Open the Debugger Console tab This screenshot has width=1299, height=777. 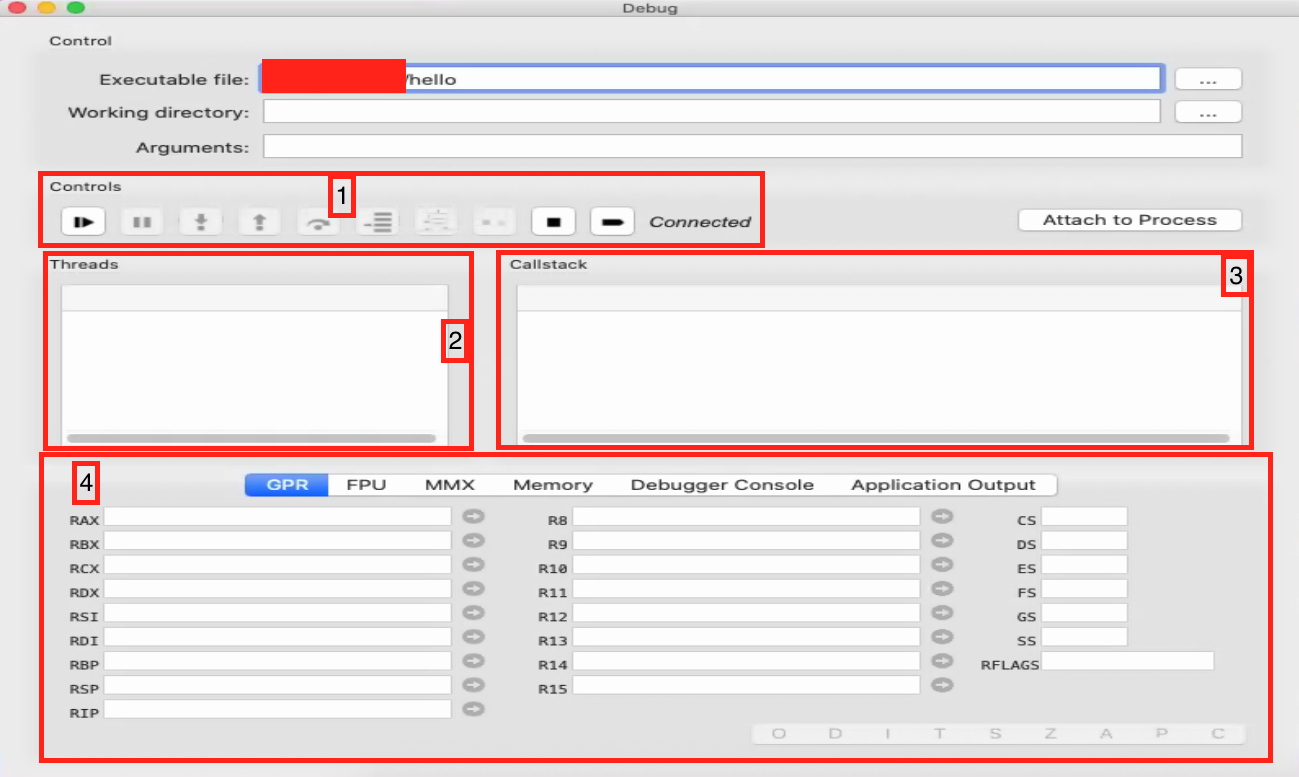click(721, 485)
